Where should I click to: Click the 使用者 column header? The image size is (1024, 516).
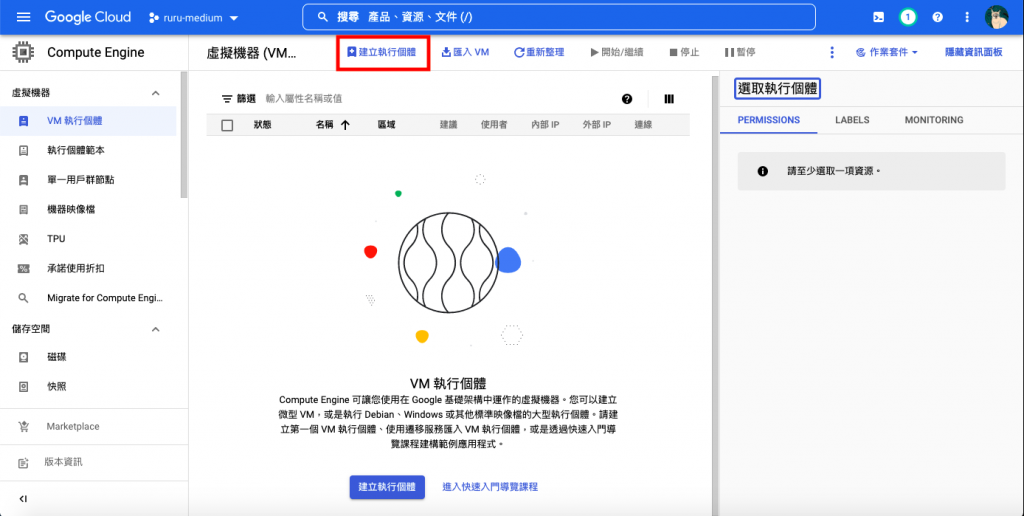[x=494, y=125]
